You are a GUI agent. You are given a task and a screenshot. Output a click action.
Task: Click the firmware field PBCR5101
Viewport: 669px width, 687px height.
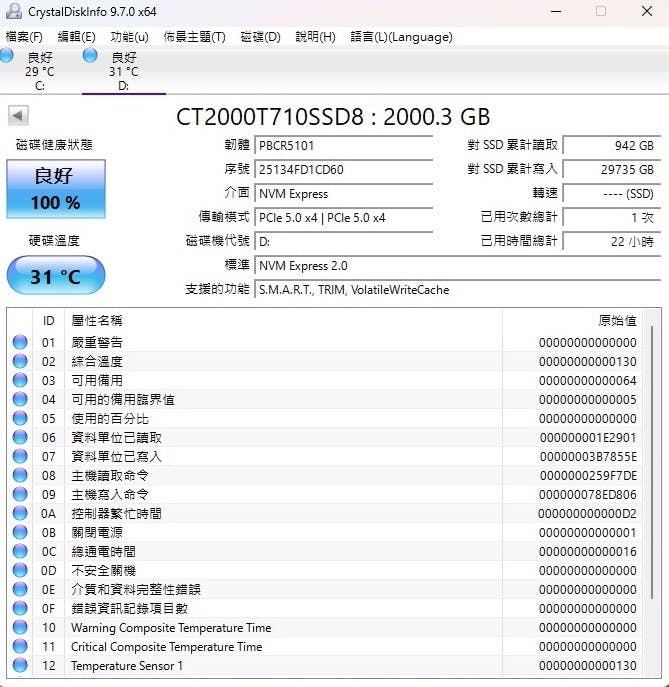click(x=344, y=145)
